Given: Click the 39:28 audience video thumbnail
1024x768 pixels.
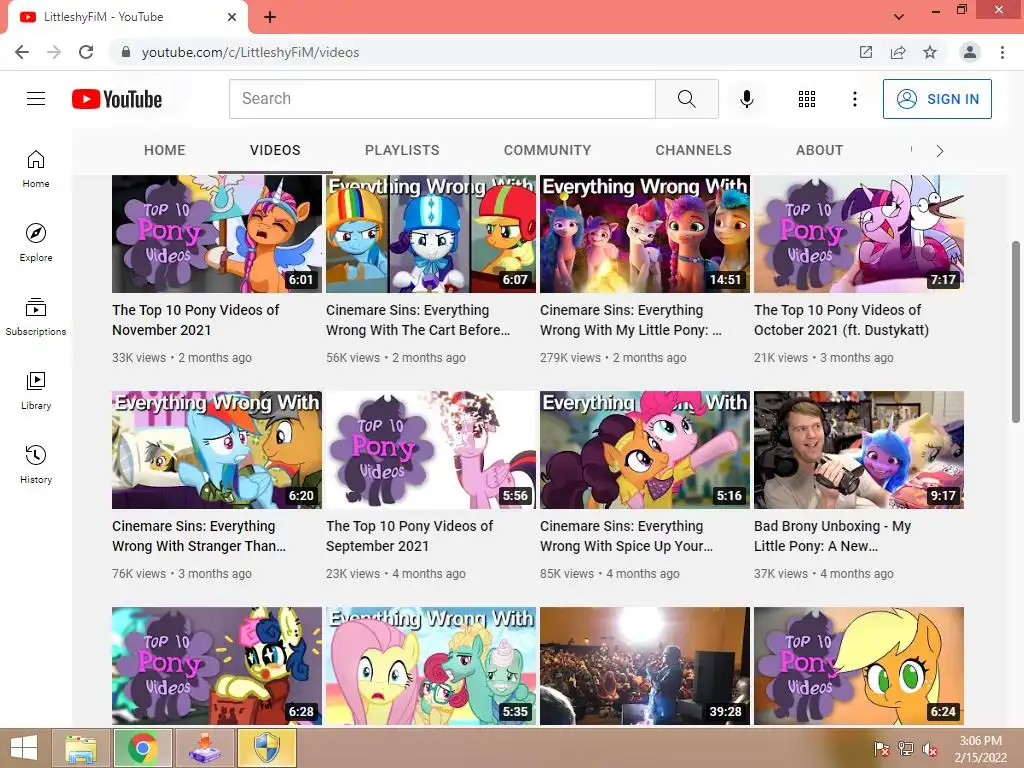Looking at the screenshot, I should click(645, 666).
